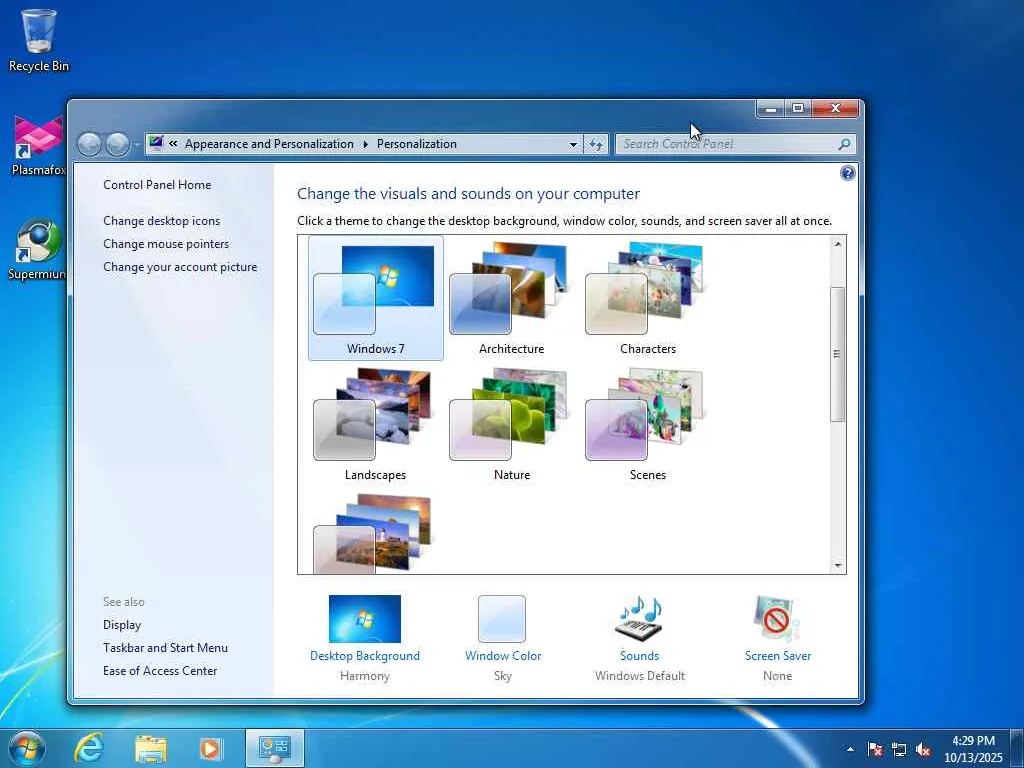Apply the Architecture theme
The height and width of the screenshot is (768, 1024).
(511, 298)
